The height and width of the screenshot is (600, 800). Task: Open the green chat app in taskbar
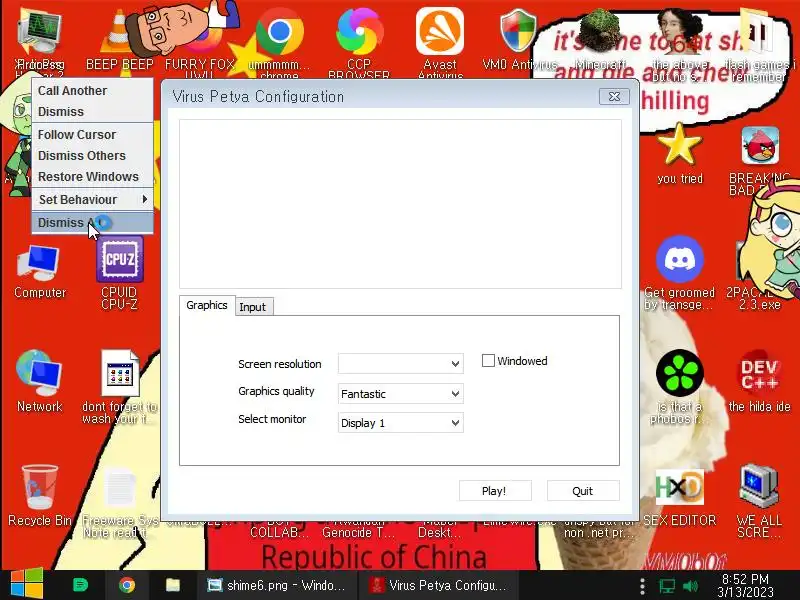click(81, 585)
